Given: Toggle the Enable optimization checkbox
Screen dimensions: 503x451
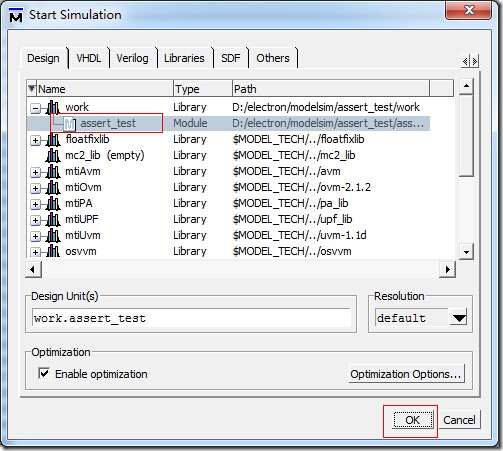Looking at the screenshot, I should [44, 373].
